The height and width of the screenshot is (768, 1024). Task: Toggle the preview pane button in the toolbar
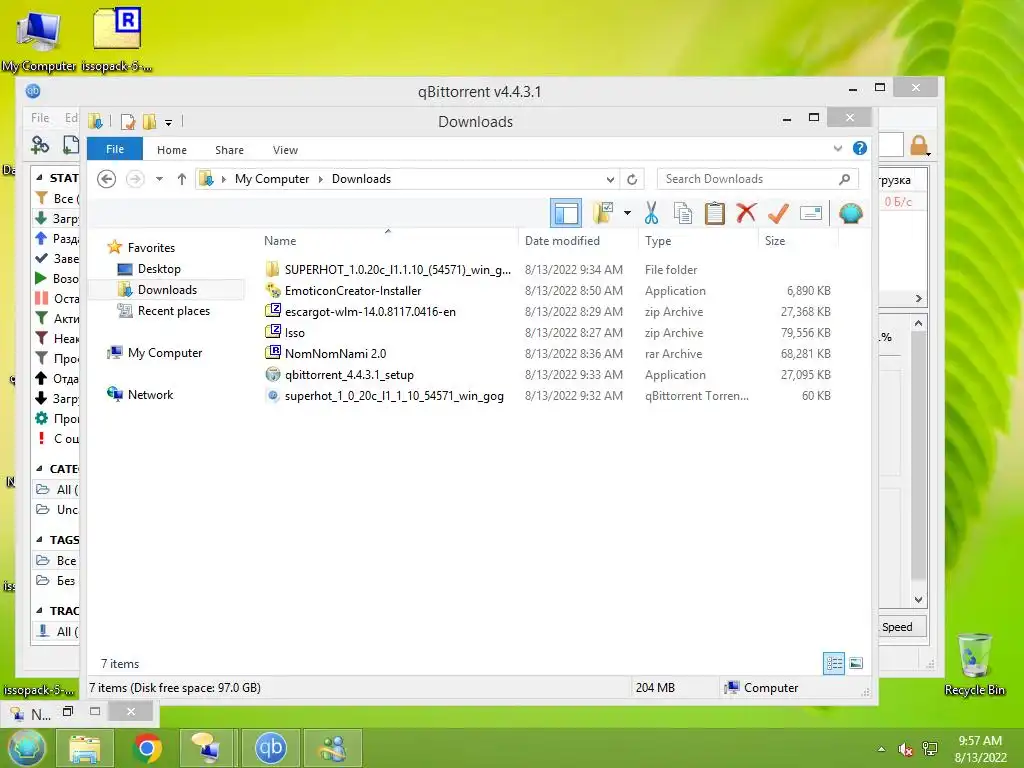tap(566, 213)
